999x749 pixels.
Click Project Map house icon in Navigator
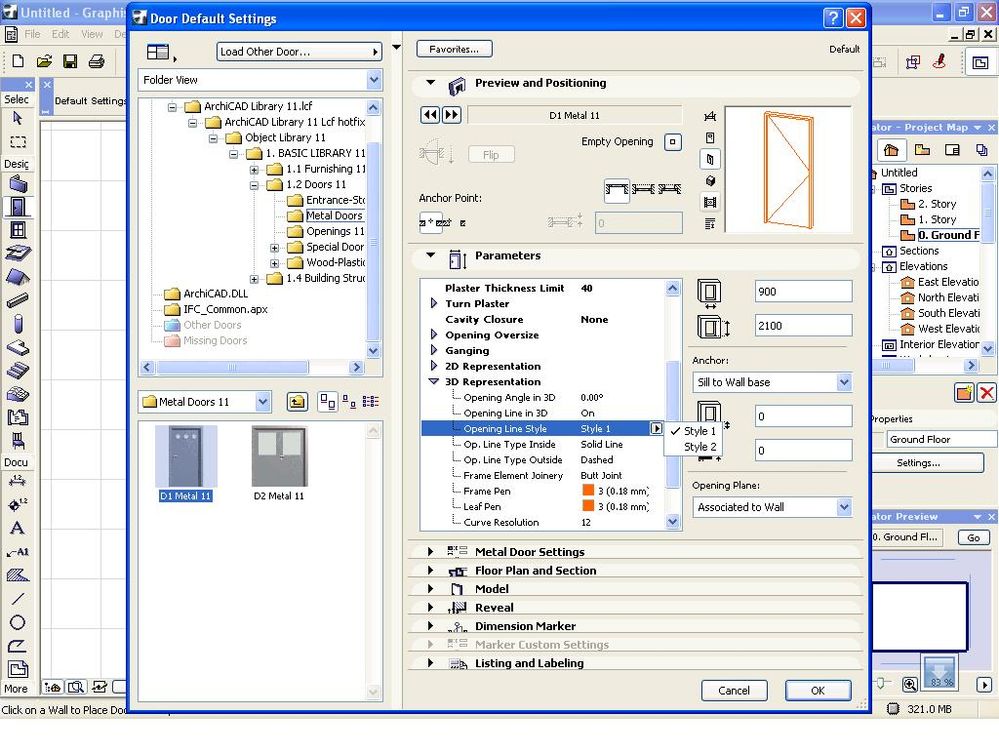pyautogui.click(x=891, y=150)
